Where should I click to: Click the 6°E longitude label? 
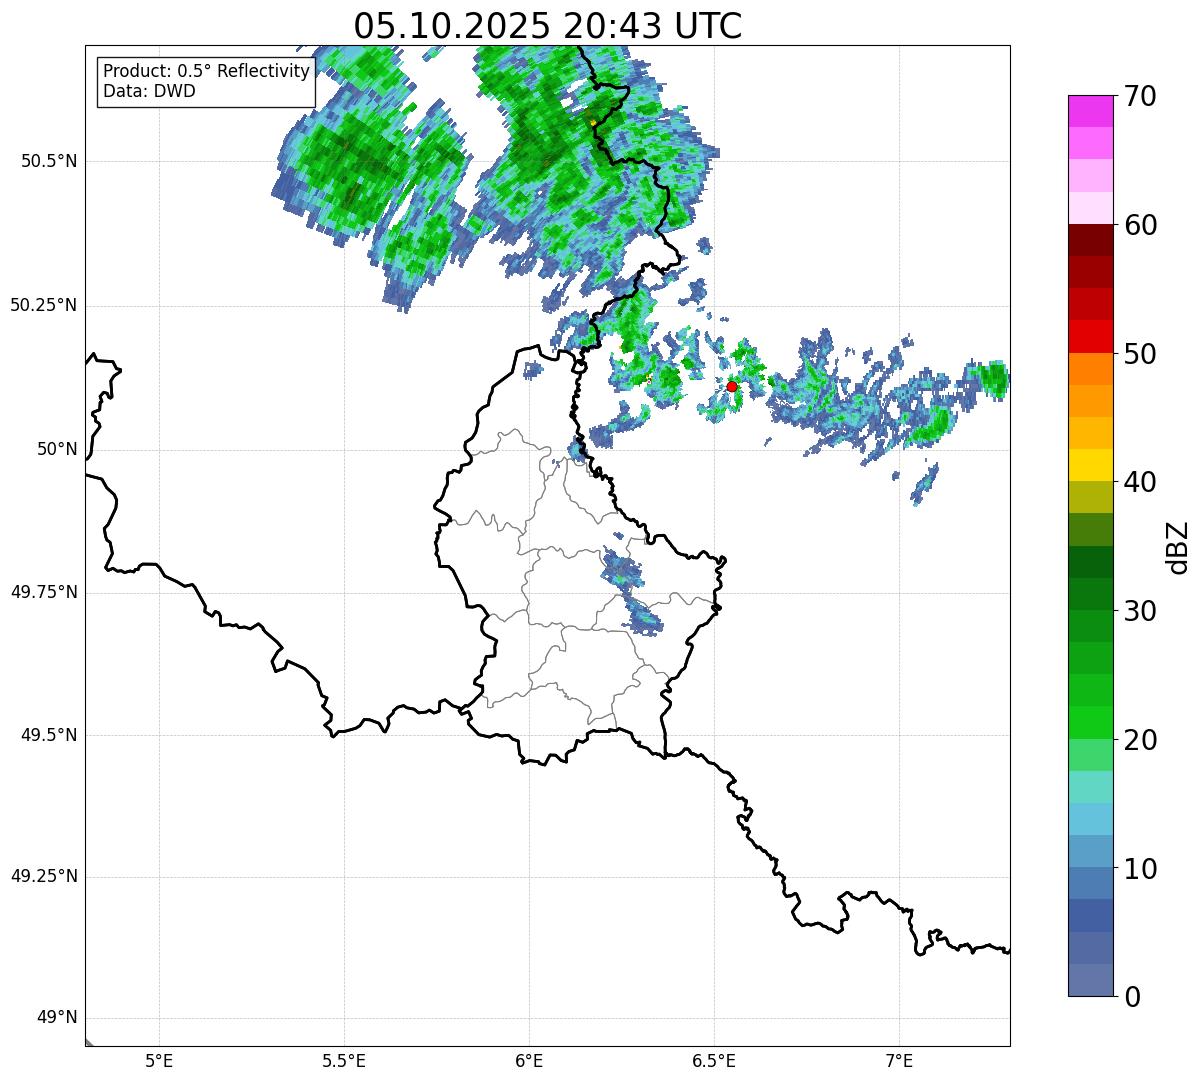click(529, 1061)
